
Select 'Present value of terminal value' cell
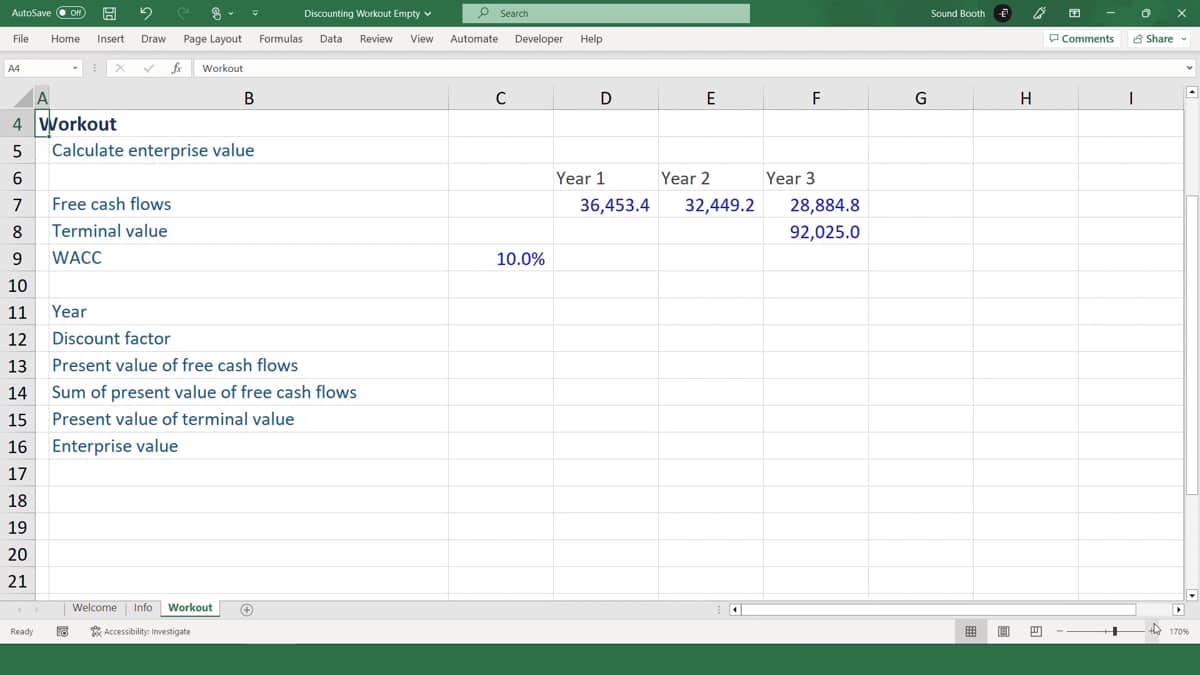248,419
